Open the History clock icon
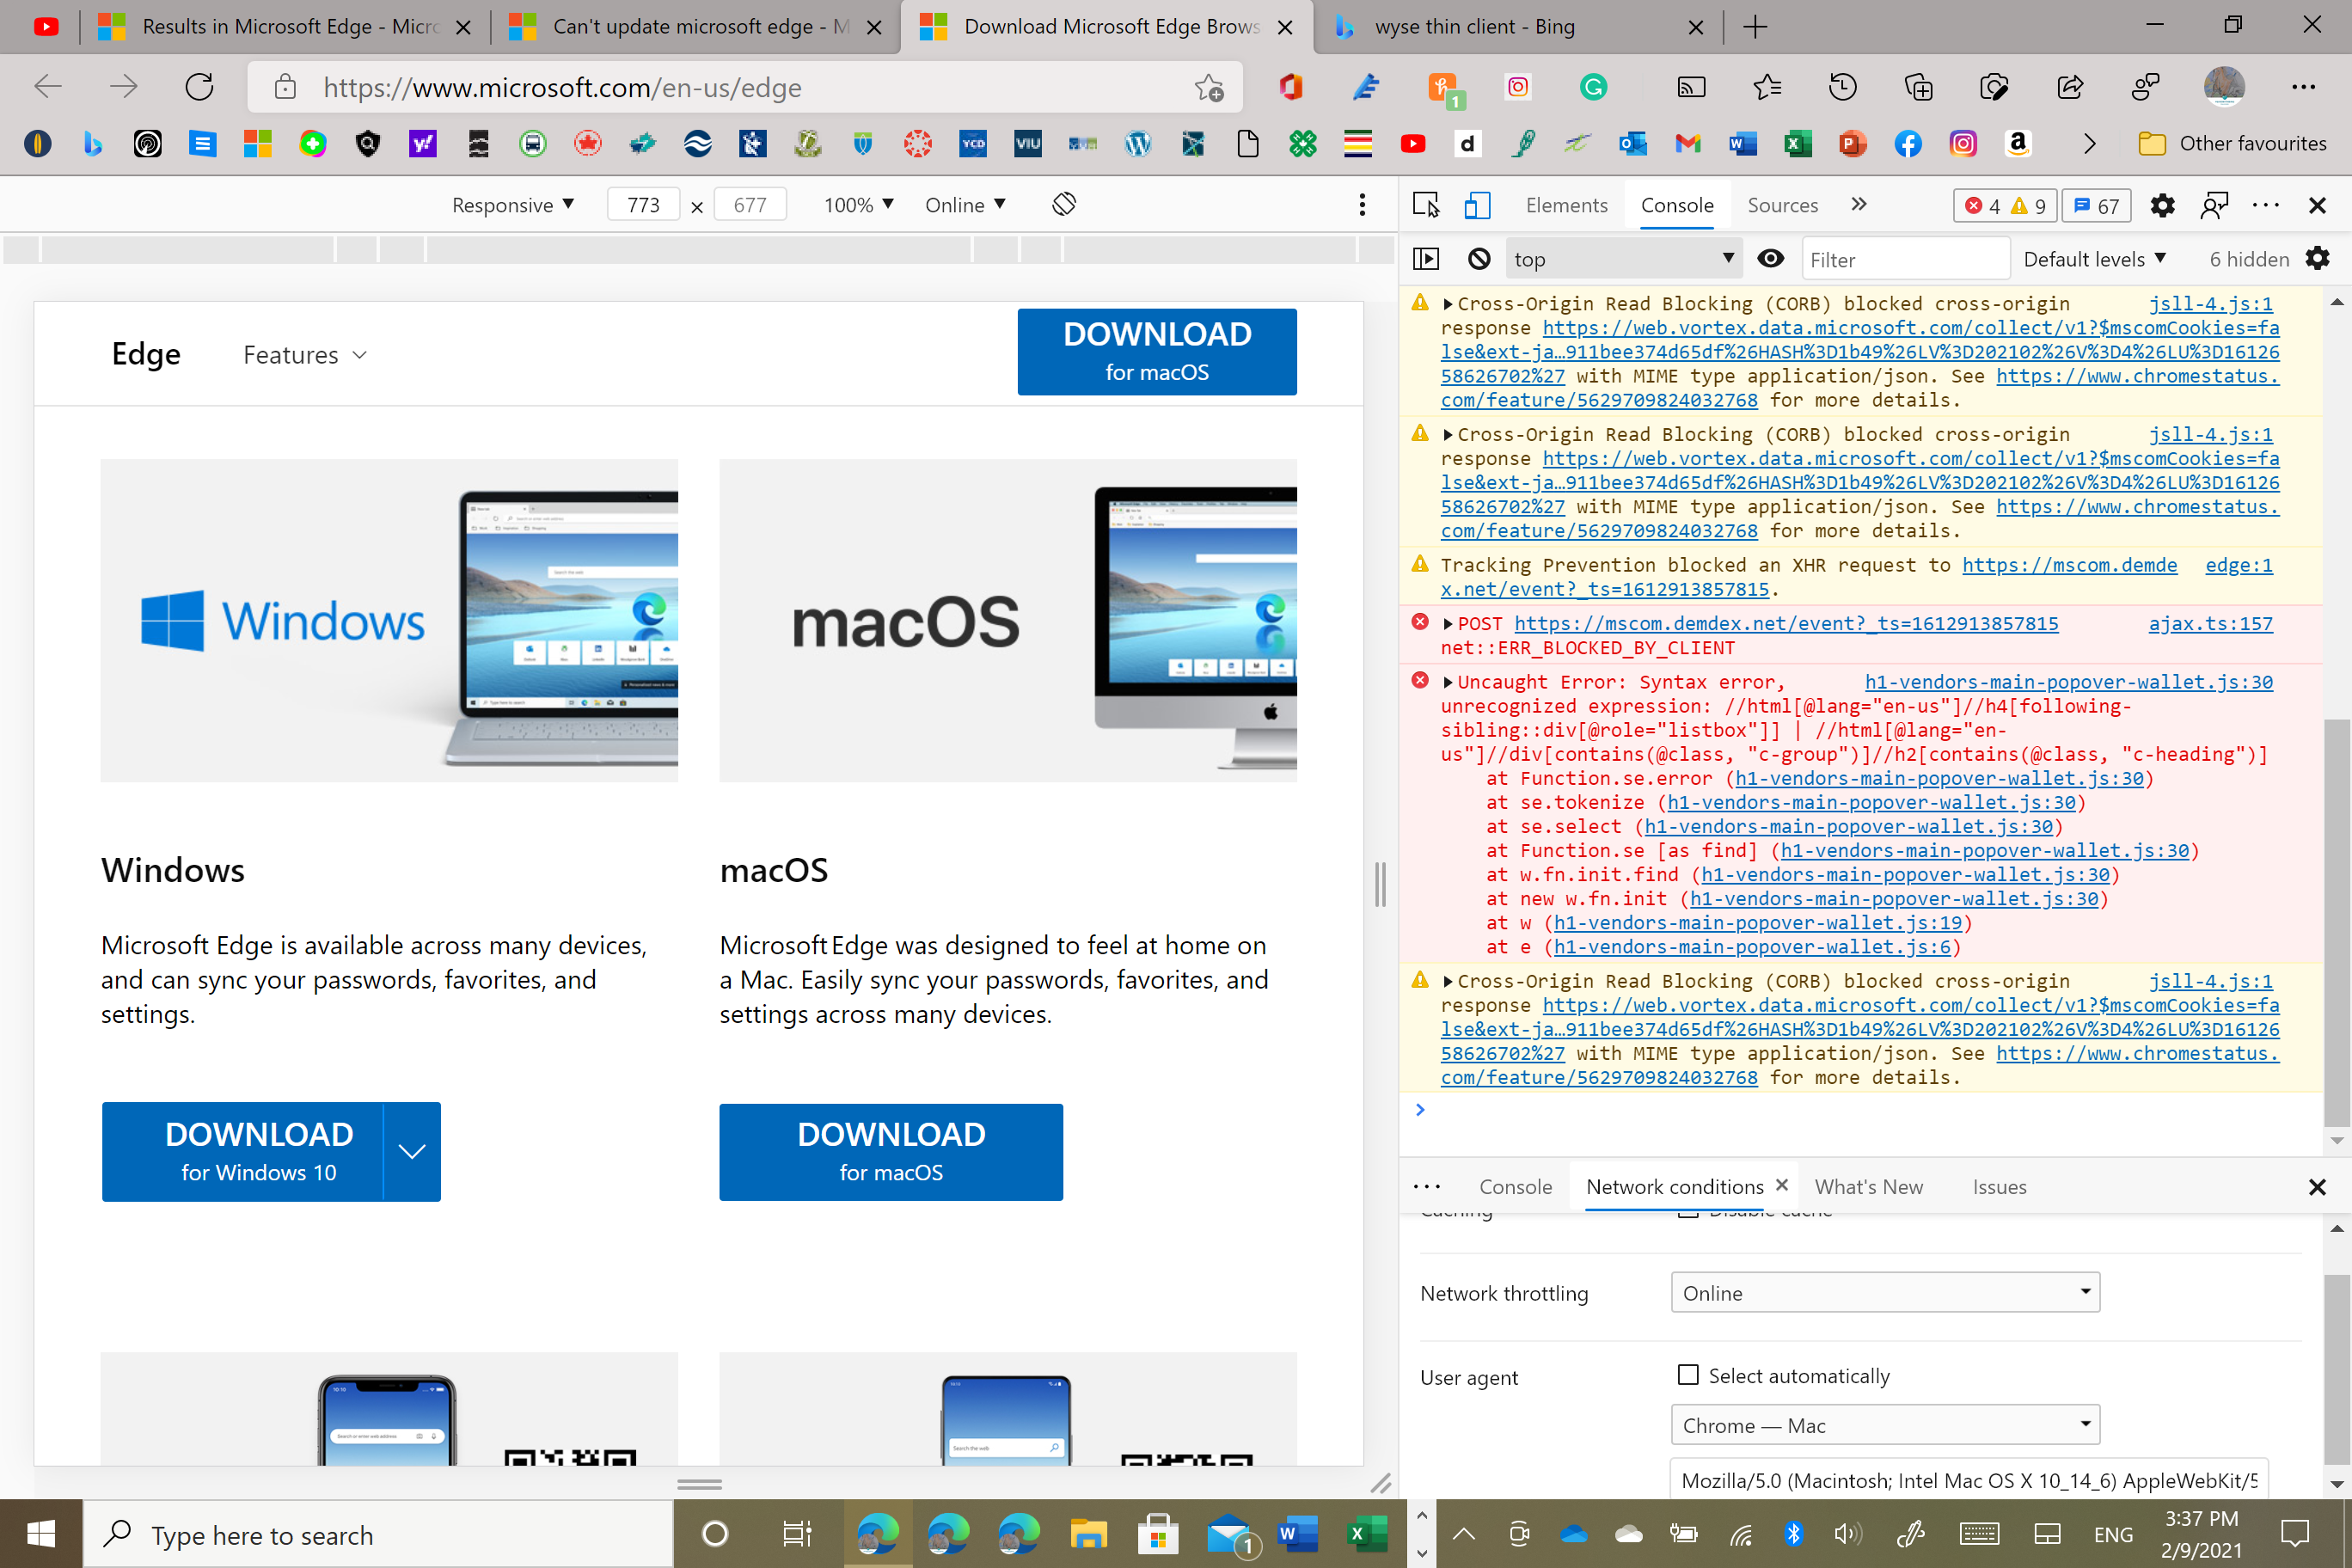Screen dimensions: 2352x1568 tap(1842, 87)
